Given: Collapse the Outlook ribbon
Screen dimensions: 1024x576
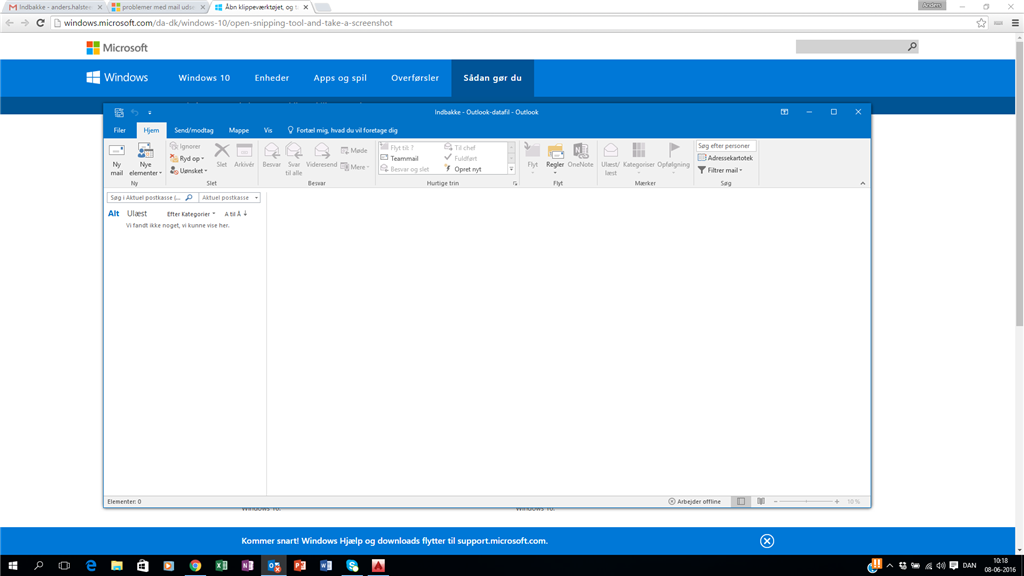Looking at the screenshot, I should (863, 184).
